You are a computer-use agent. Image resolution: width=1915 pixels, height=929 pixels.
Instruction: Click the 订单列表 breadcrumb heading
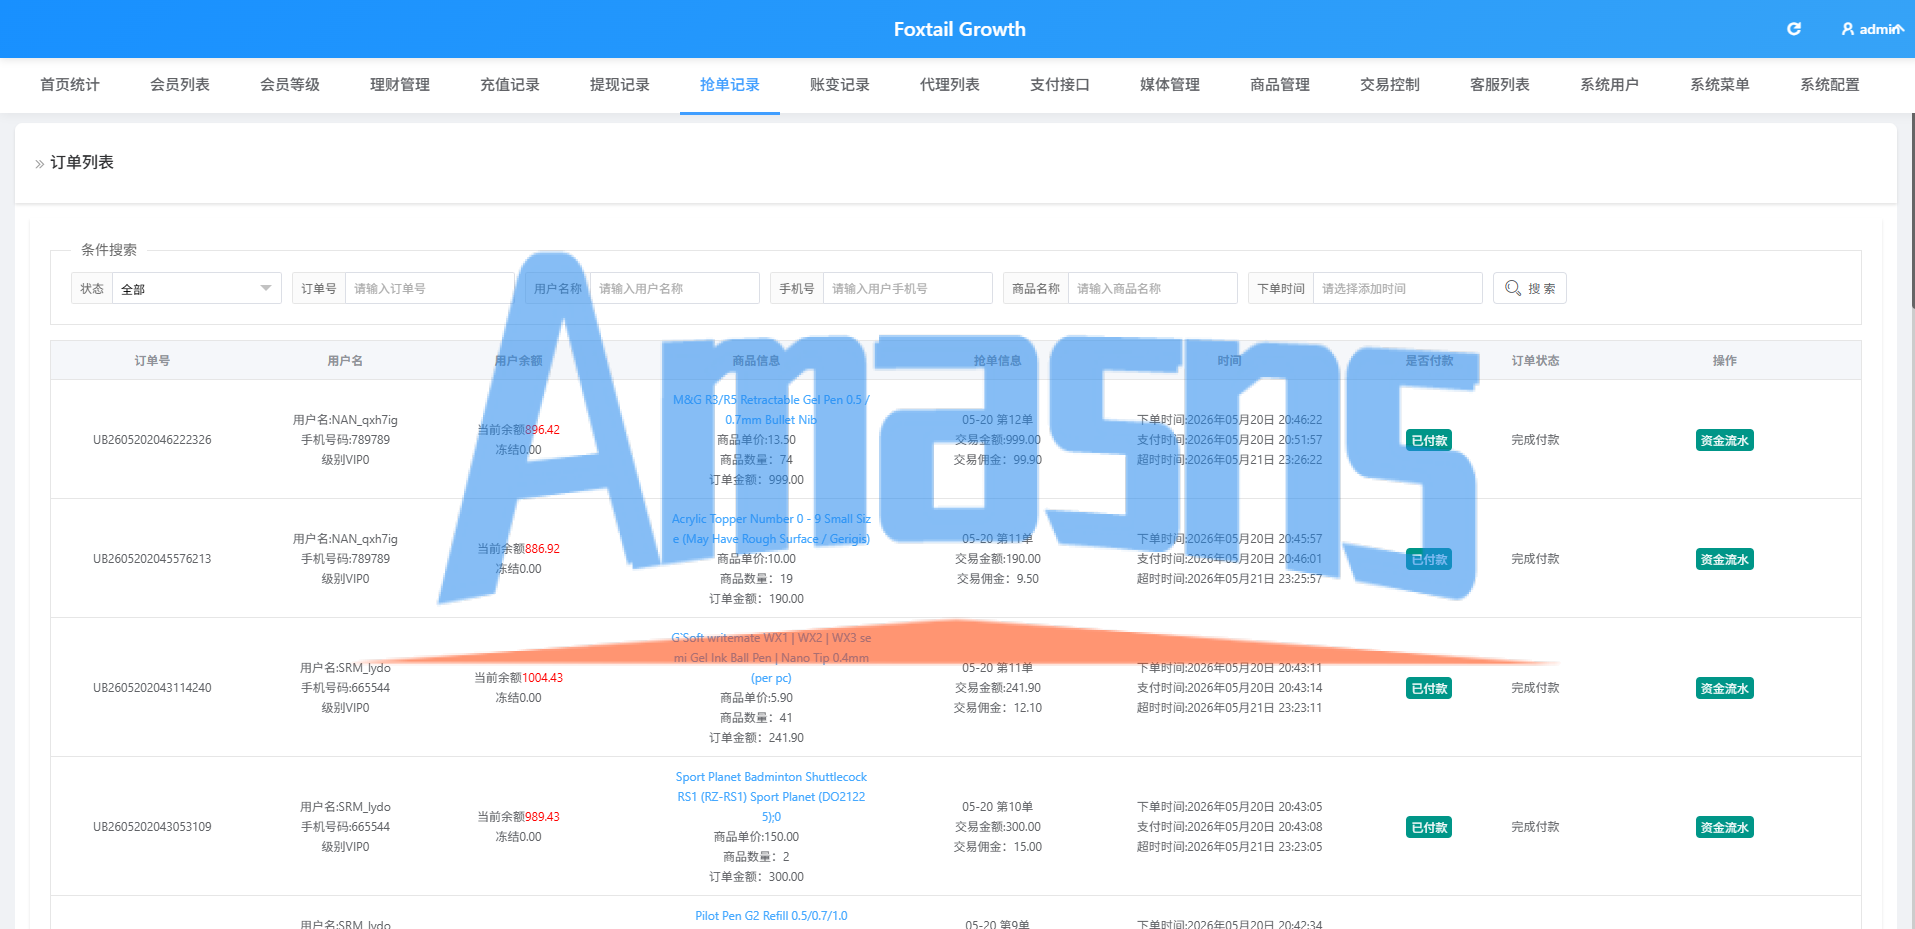[82, 162]
